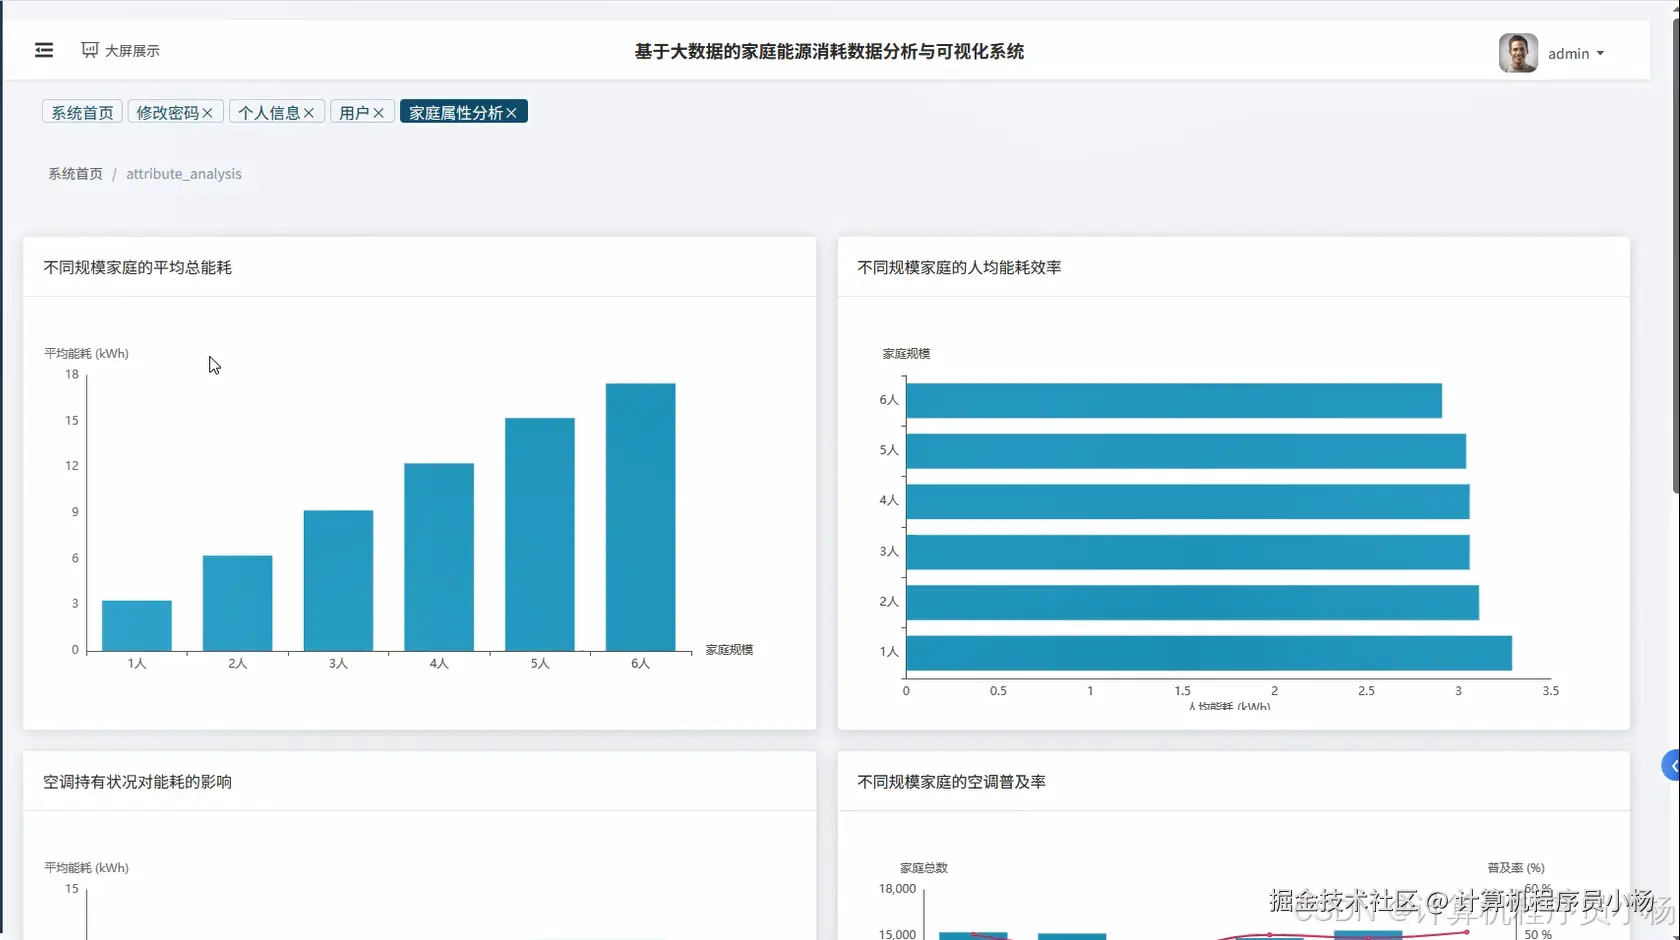Click the 不同规模家庭的人均能耗效率 card title
Image resolution: width=1680 pixels, height=940 pixels.
(x=959, y=267)
